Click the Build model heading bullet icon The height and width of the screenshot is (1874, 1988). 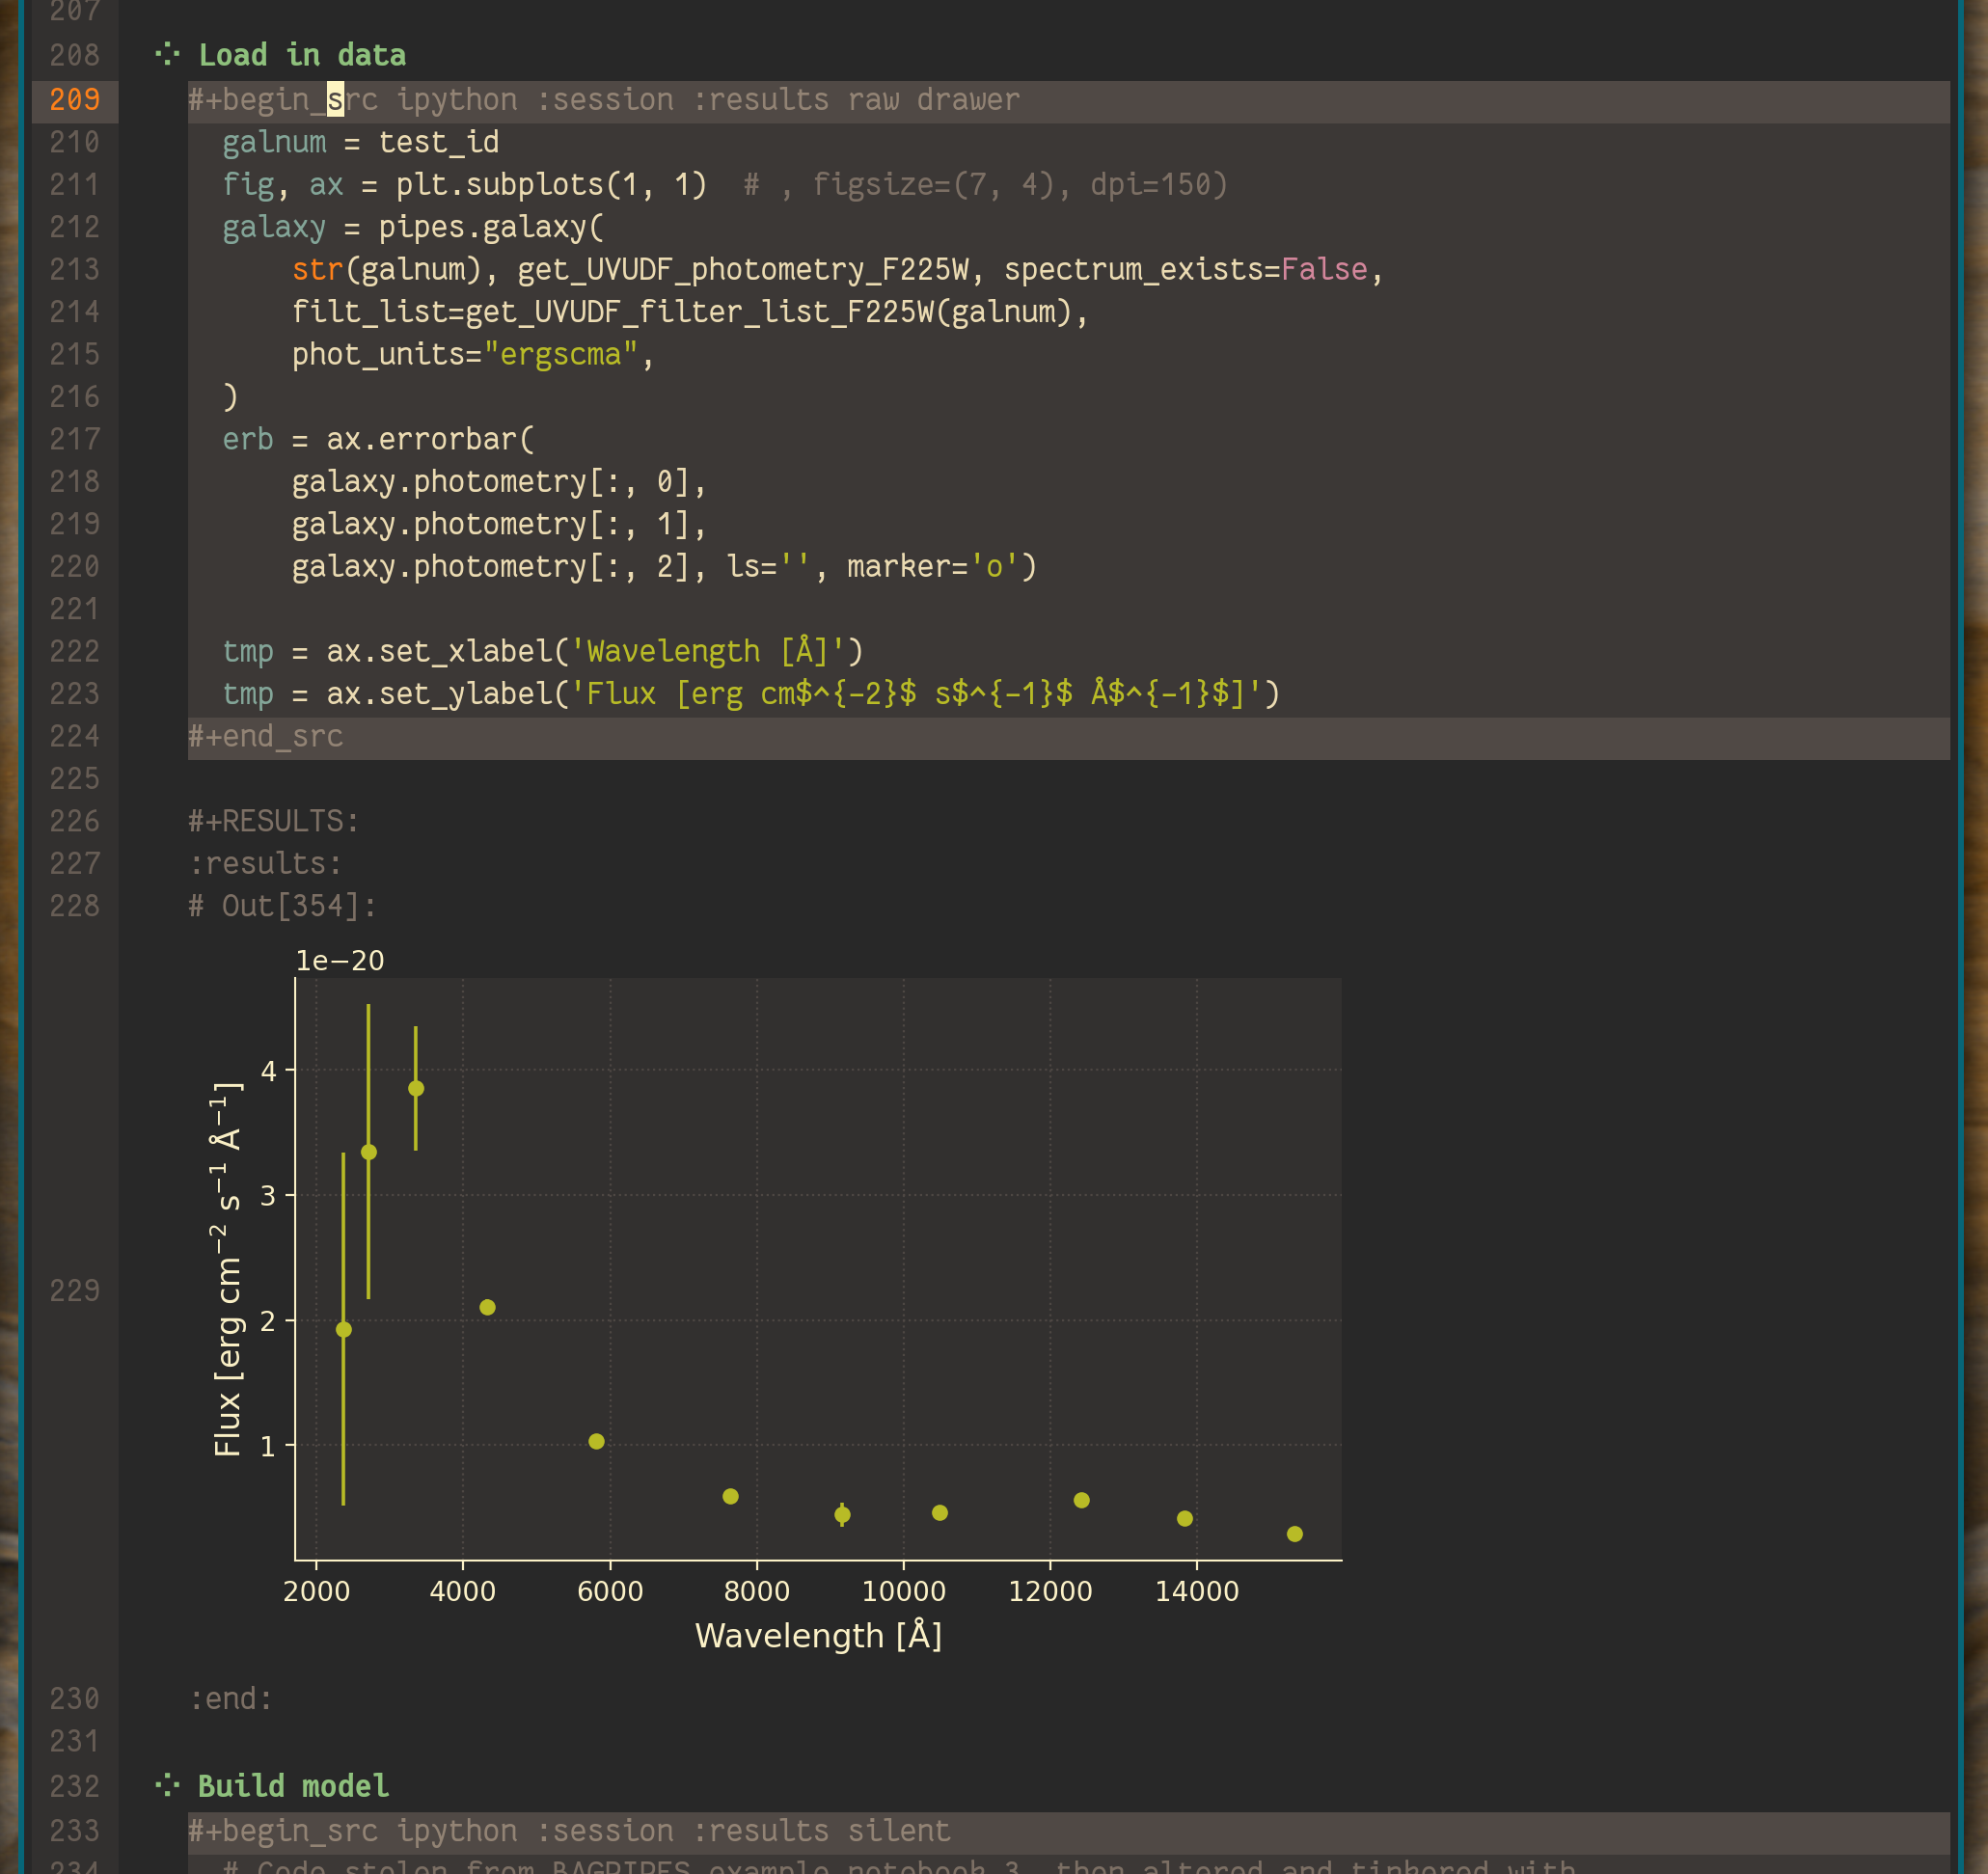pyautogui.click(x=167, y=1785)
